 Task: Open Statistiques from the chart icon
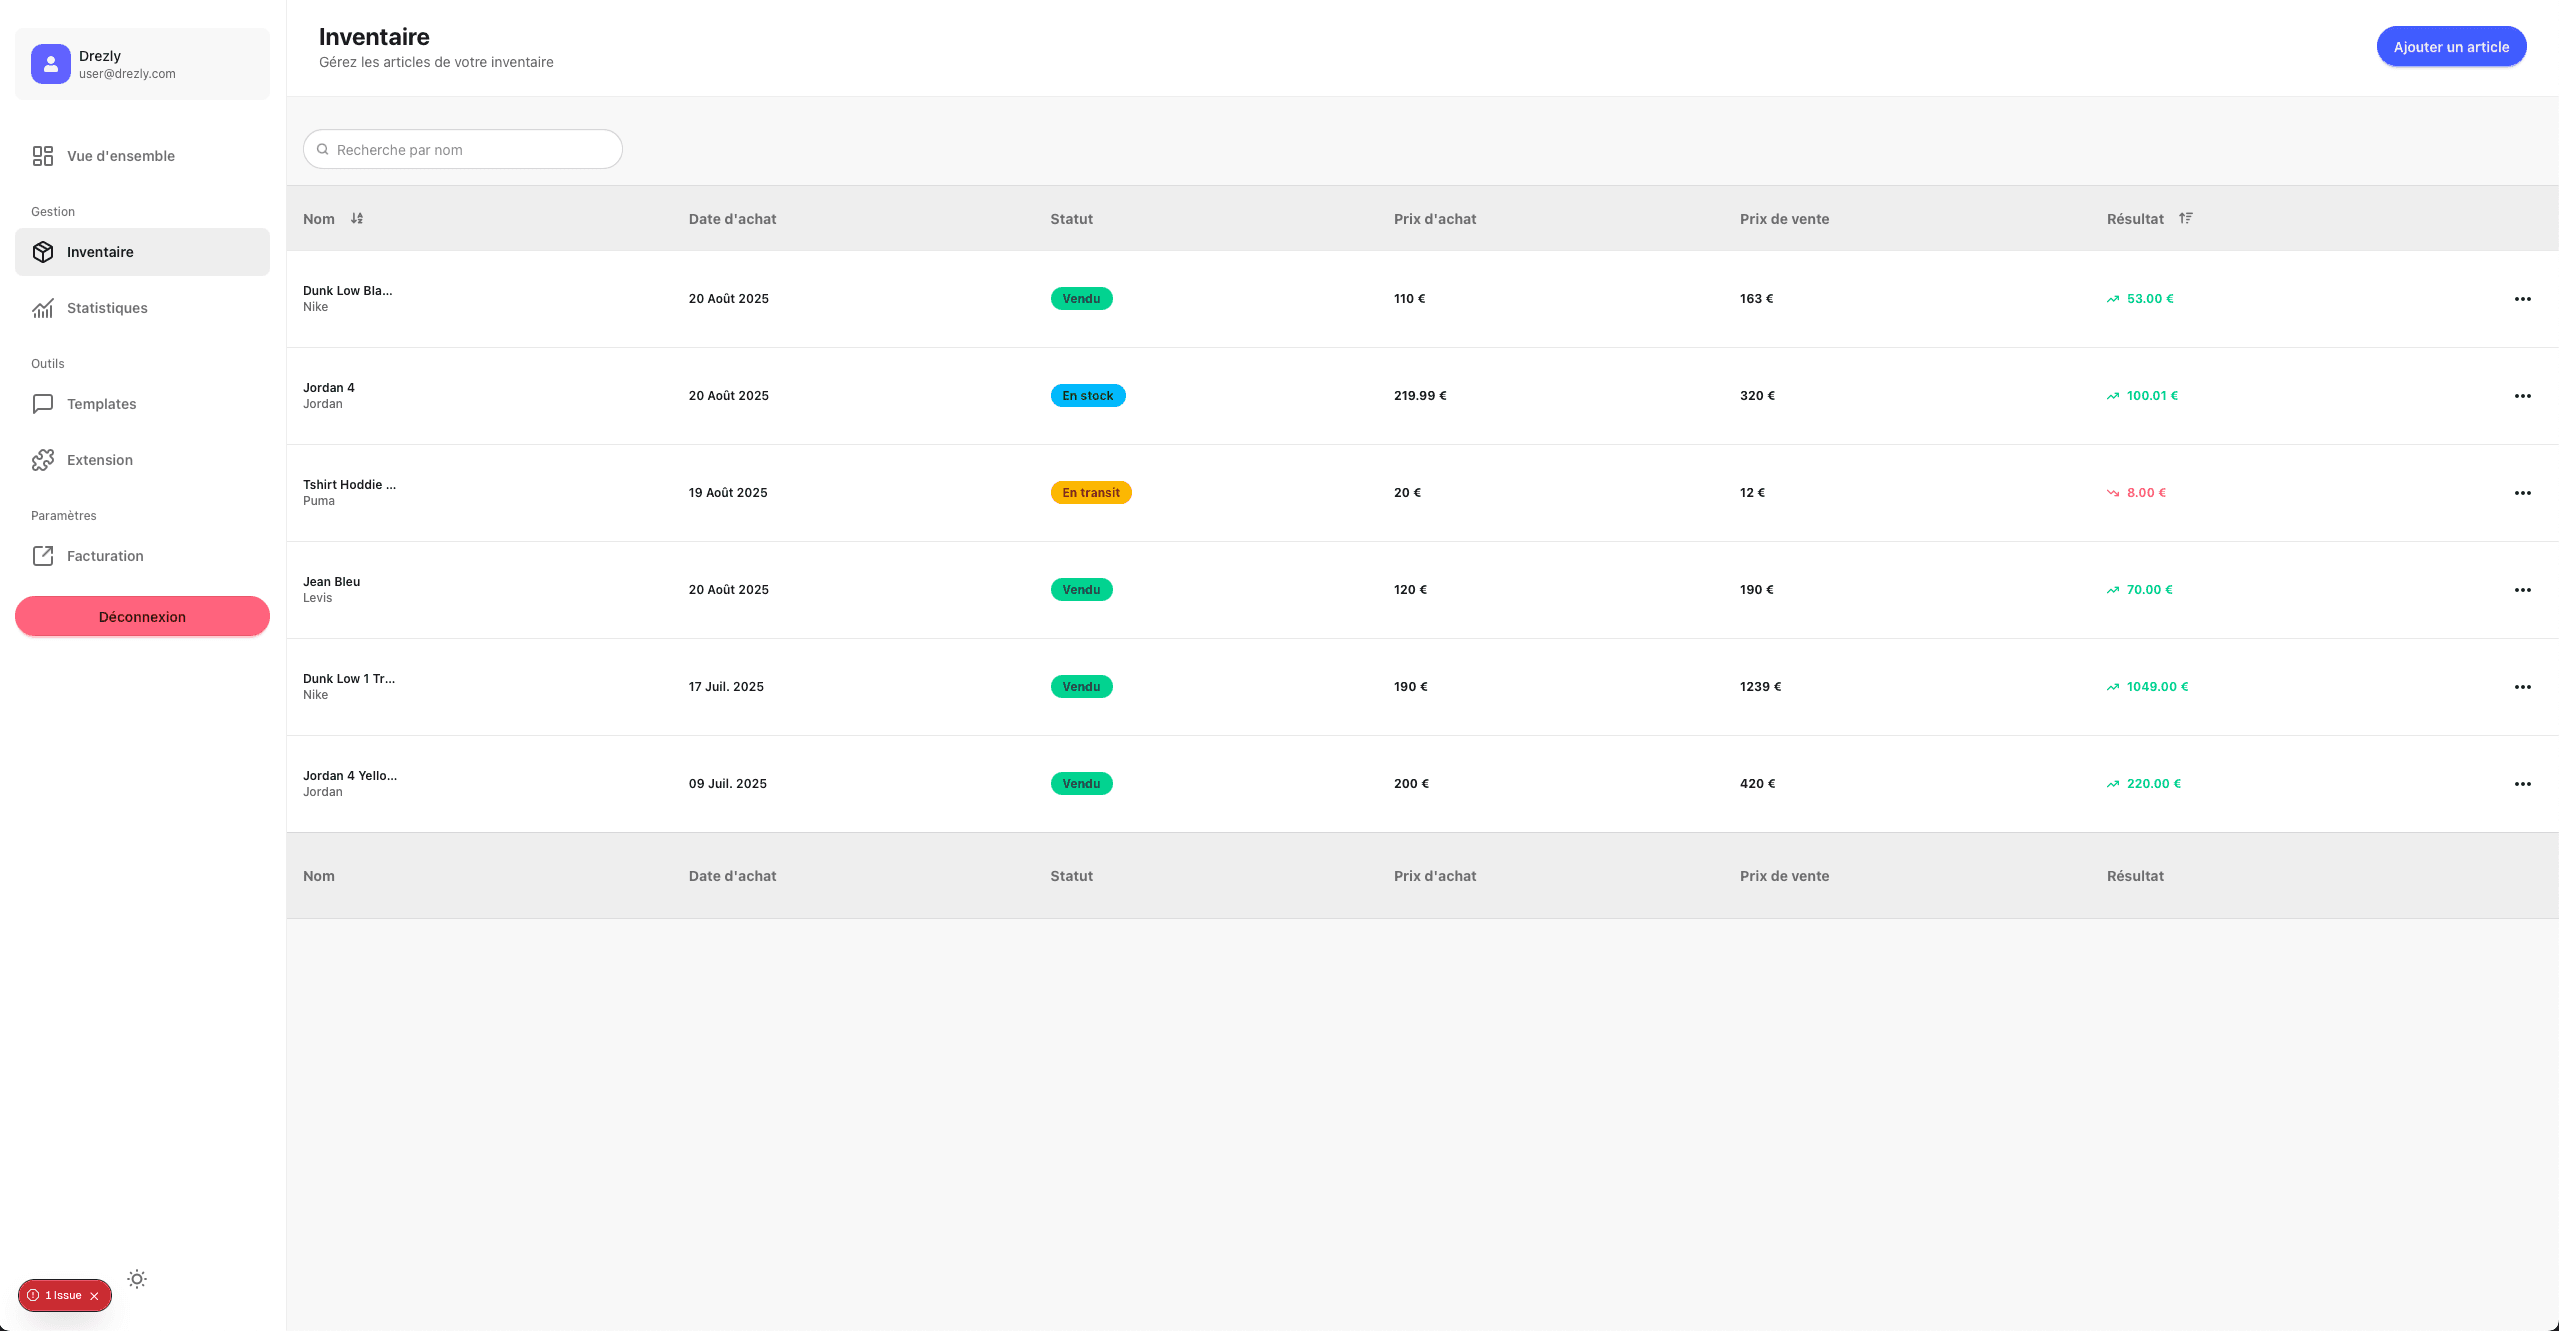pos(42,308)
